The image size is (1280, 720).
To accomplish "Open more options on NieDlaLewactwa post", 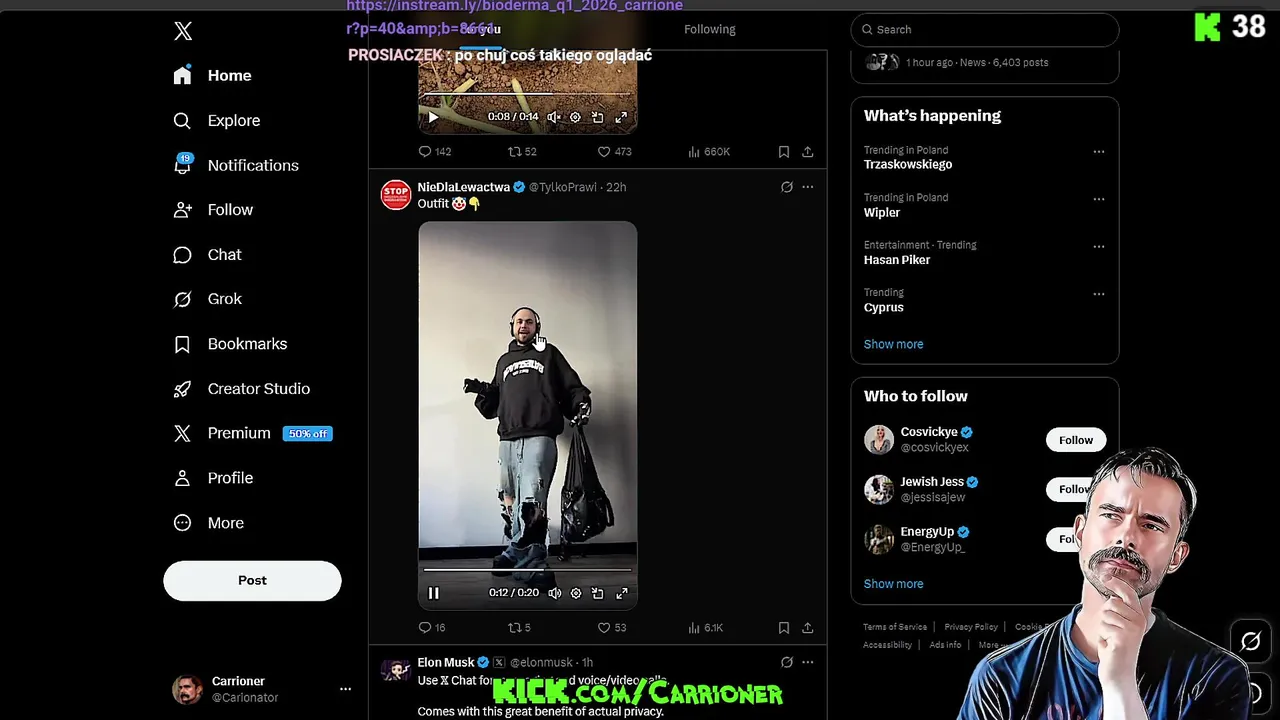I will 808,187.
